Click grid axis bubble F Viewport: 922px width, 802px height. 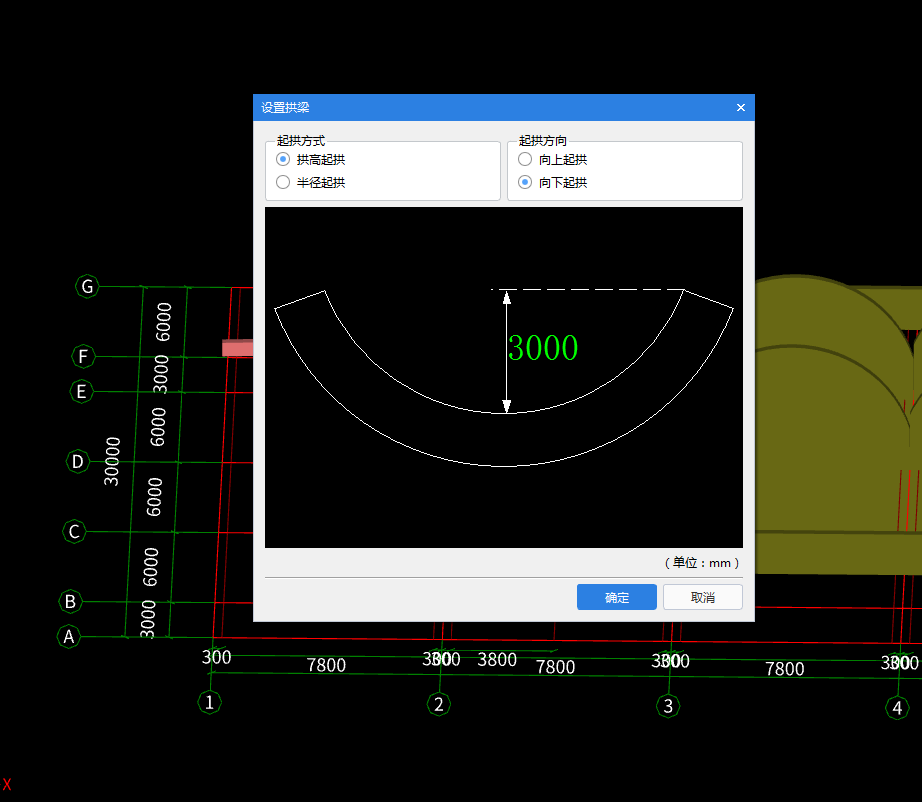click(x=83, y=356)
